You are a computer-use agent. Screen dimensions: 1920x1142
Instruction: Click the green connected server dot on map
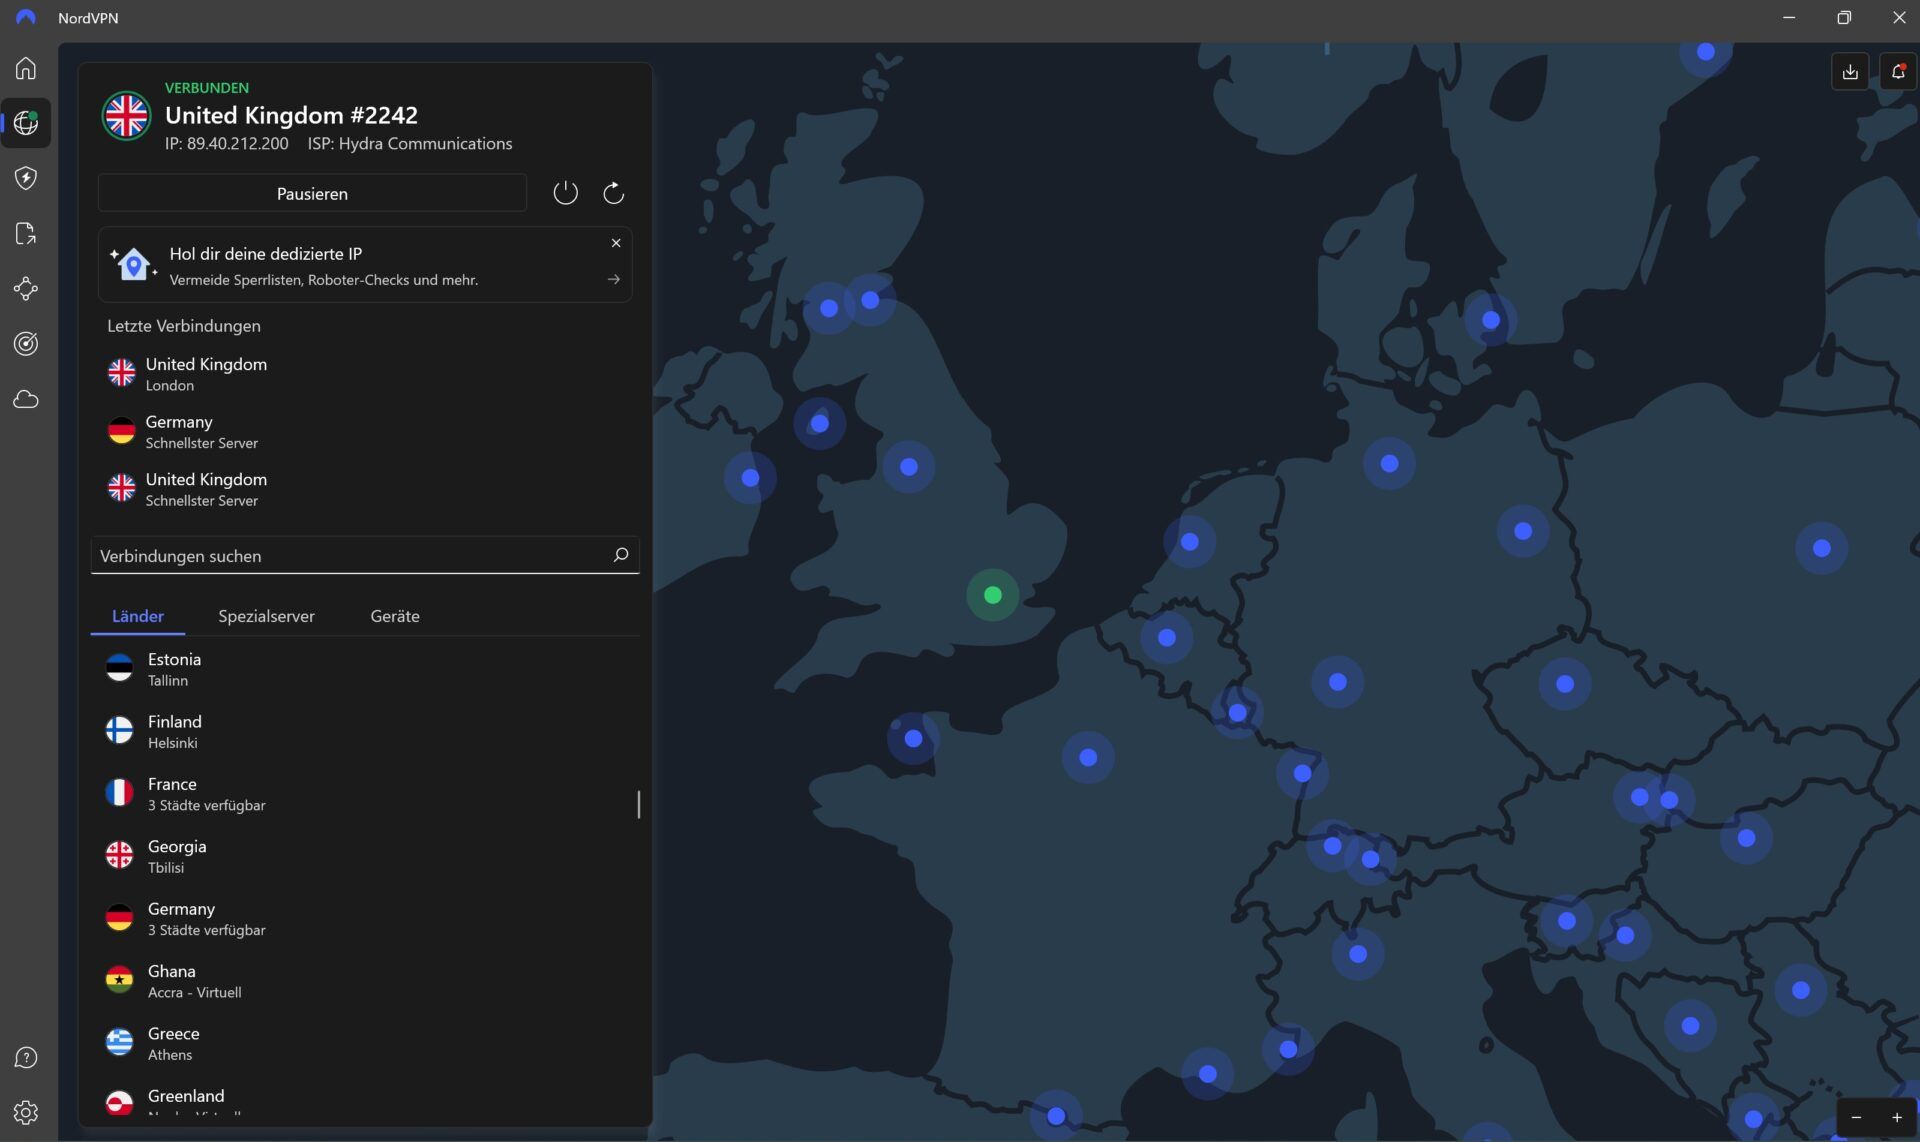992,595
